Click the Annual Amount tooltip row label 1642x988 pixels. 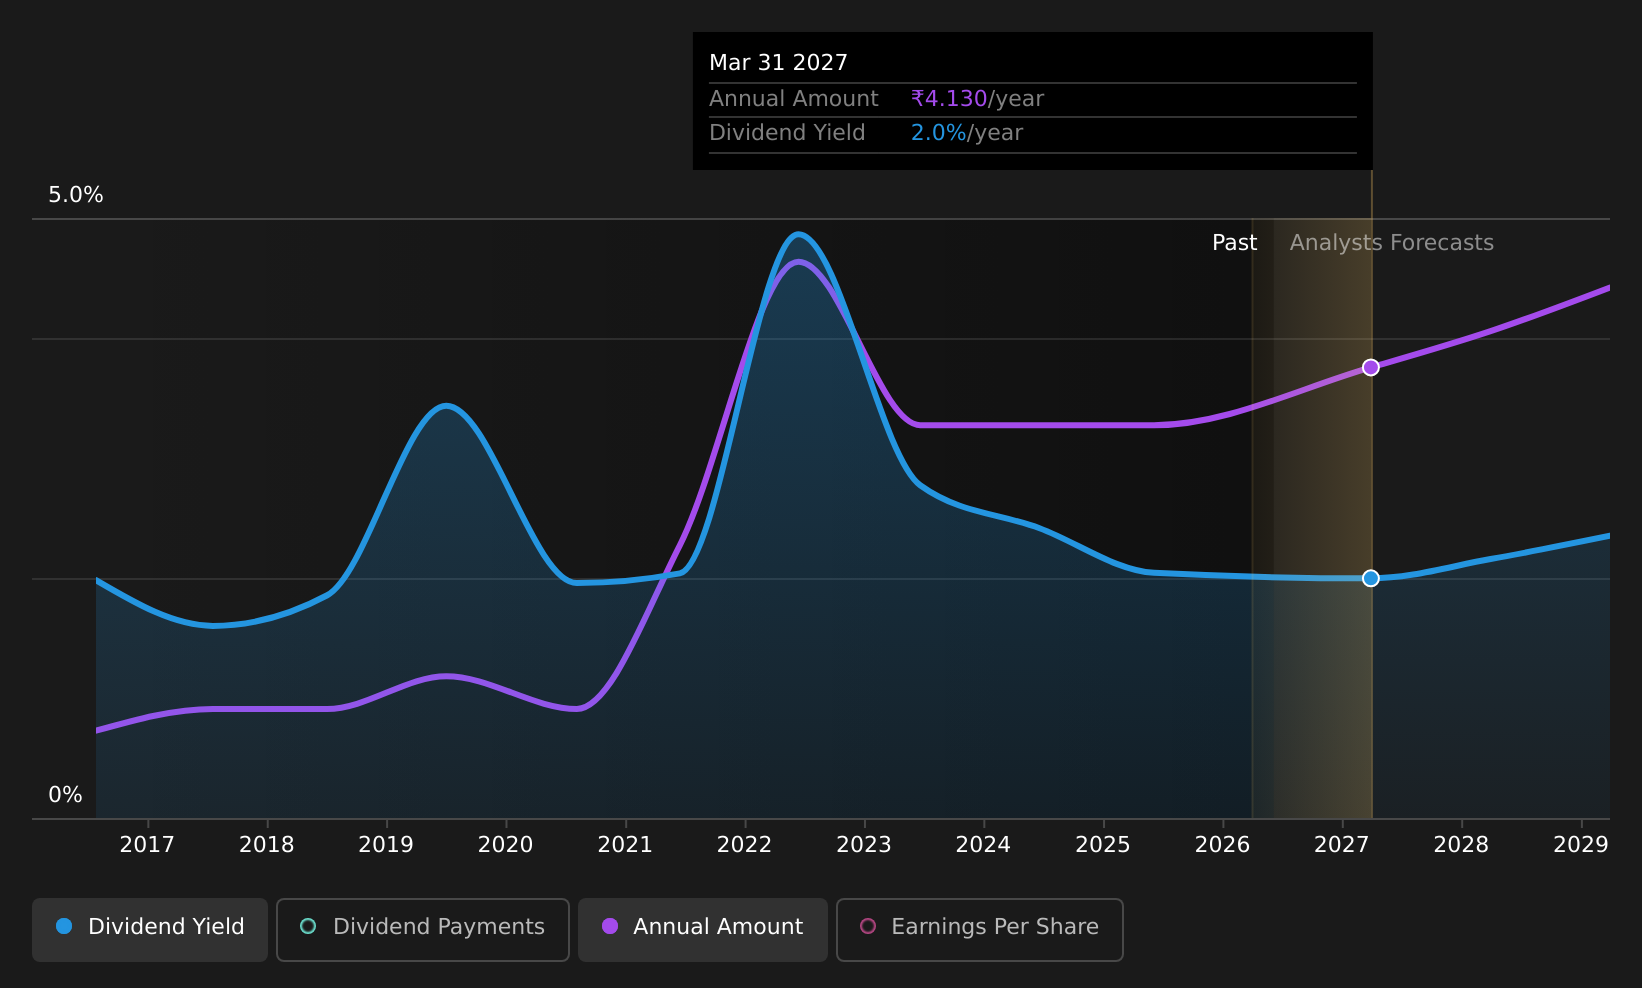(x=794, y=99)
